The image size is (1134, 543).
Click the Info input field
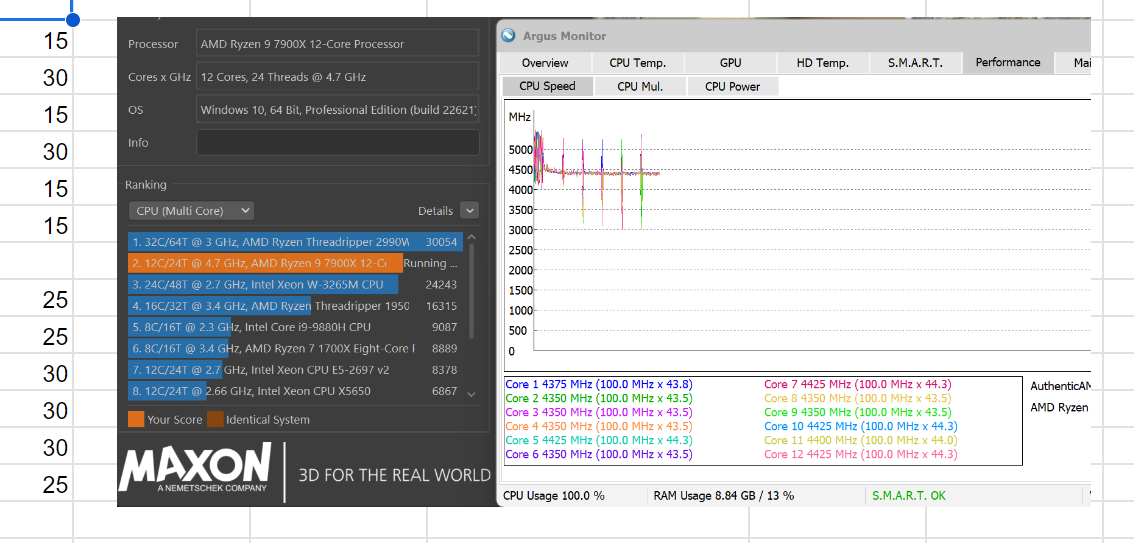click(338, 142)
